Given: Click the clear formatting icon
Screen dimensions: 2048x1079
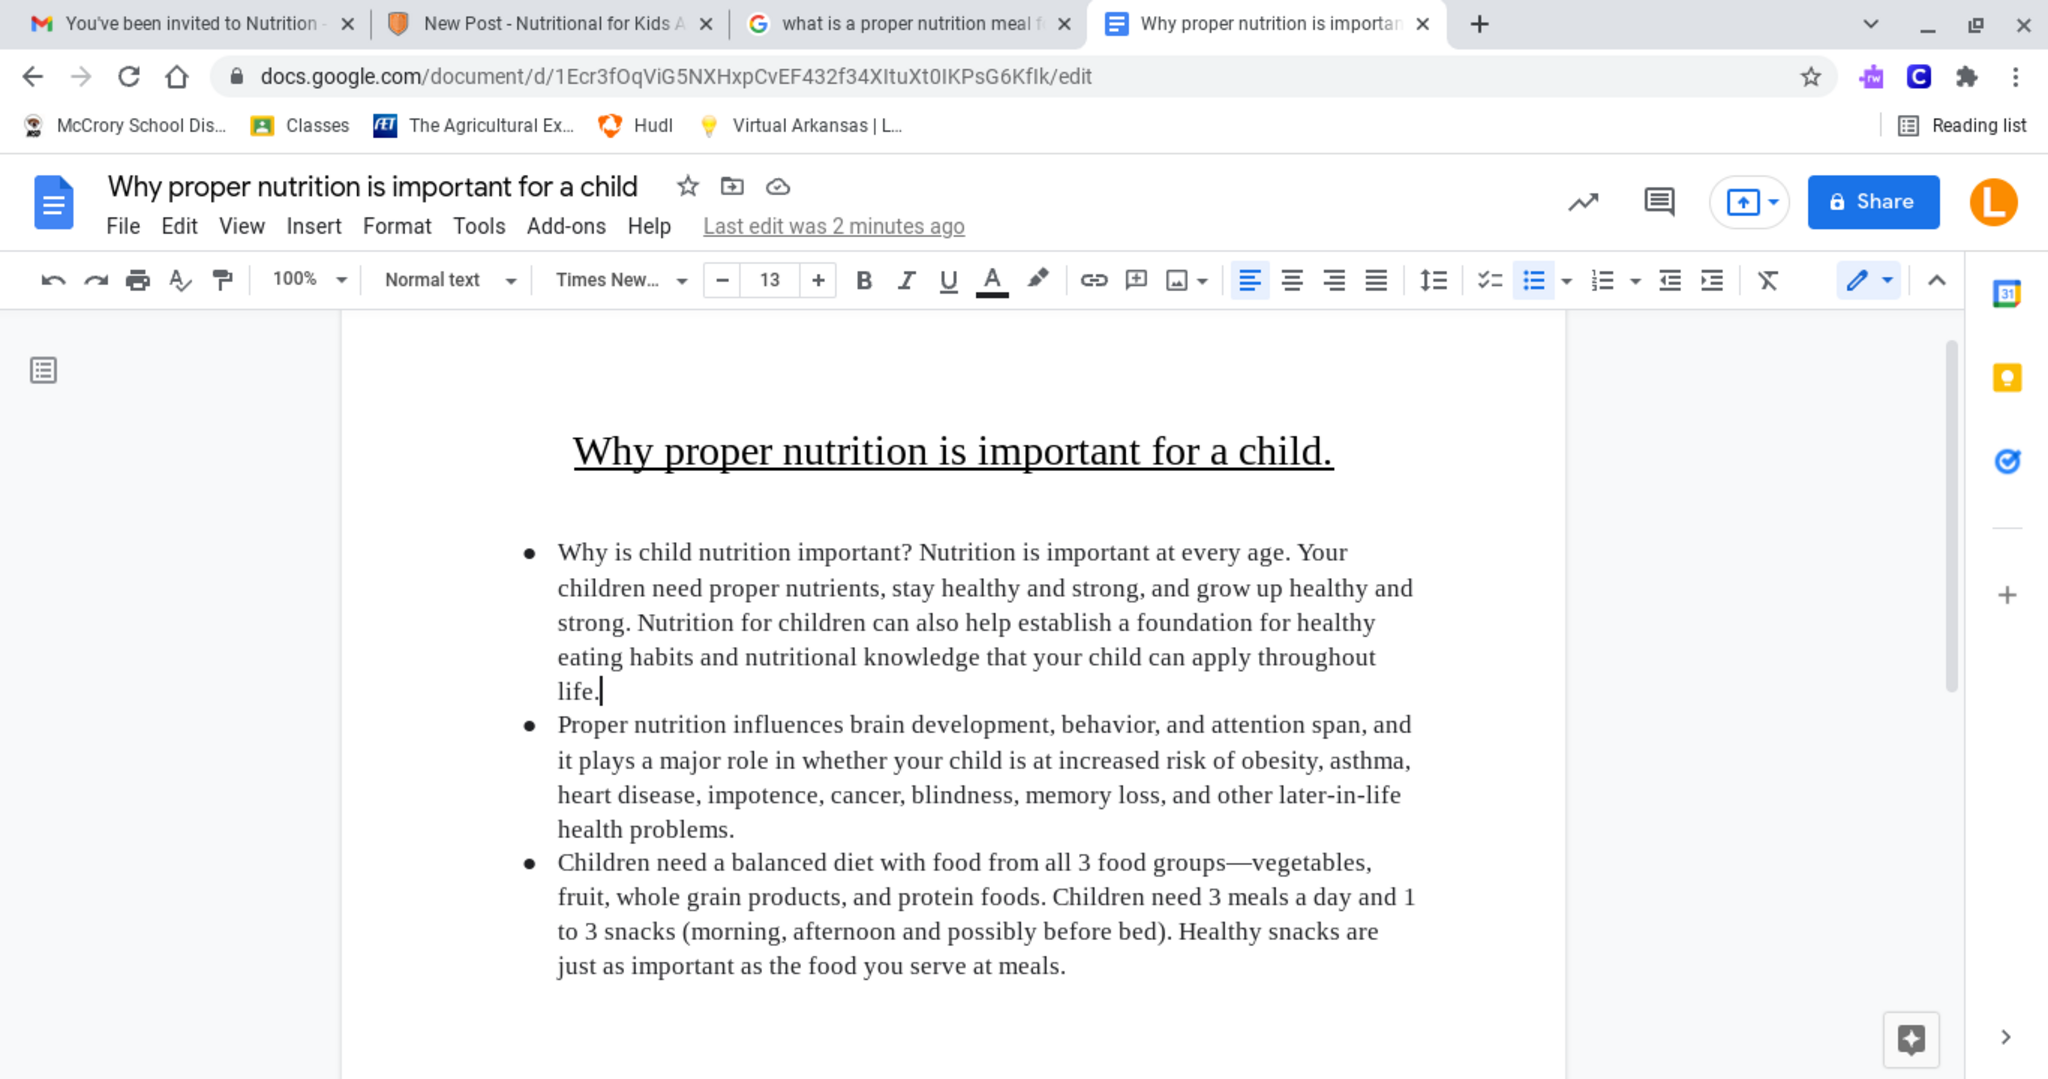Looking at the screenshot, I should tap(1767, 281).
